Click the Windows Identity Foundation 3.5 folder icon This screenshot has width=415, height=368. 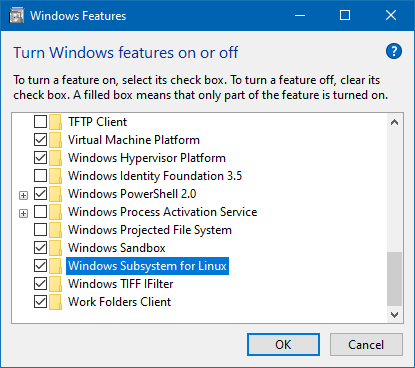click(55, 176)
